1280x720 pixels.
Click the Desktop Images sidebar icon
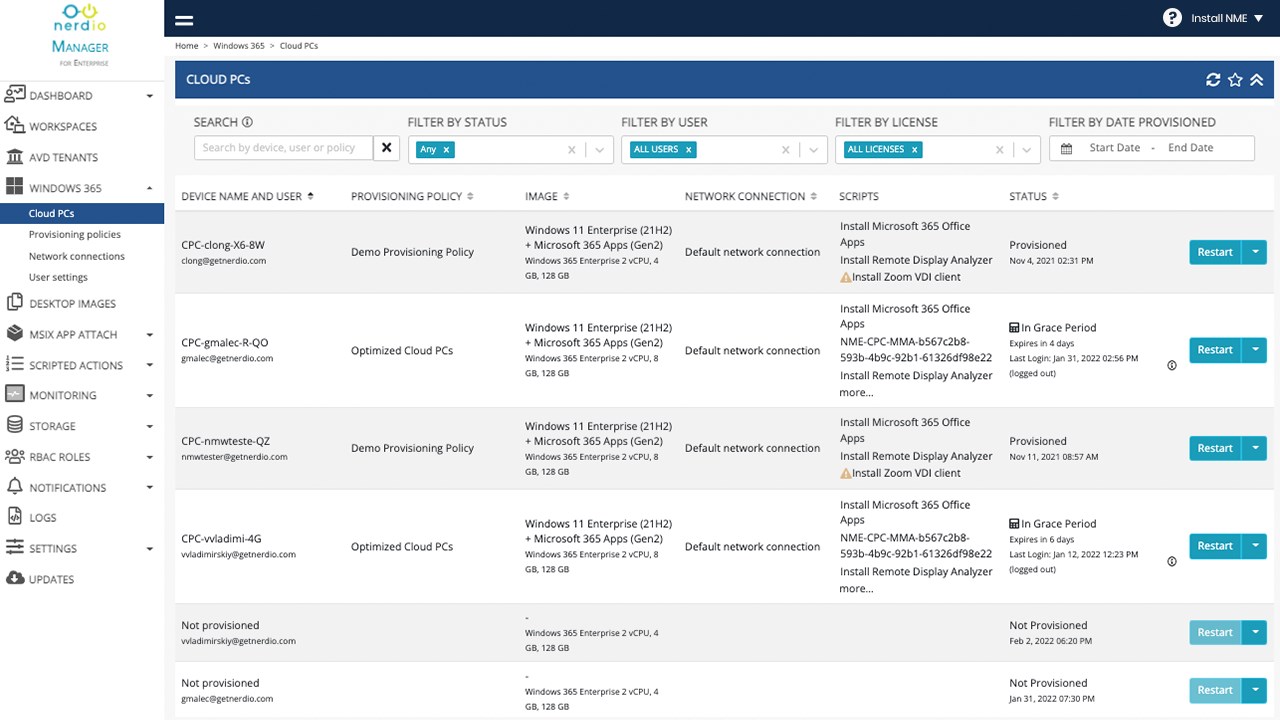point(15,303)
